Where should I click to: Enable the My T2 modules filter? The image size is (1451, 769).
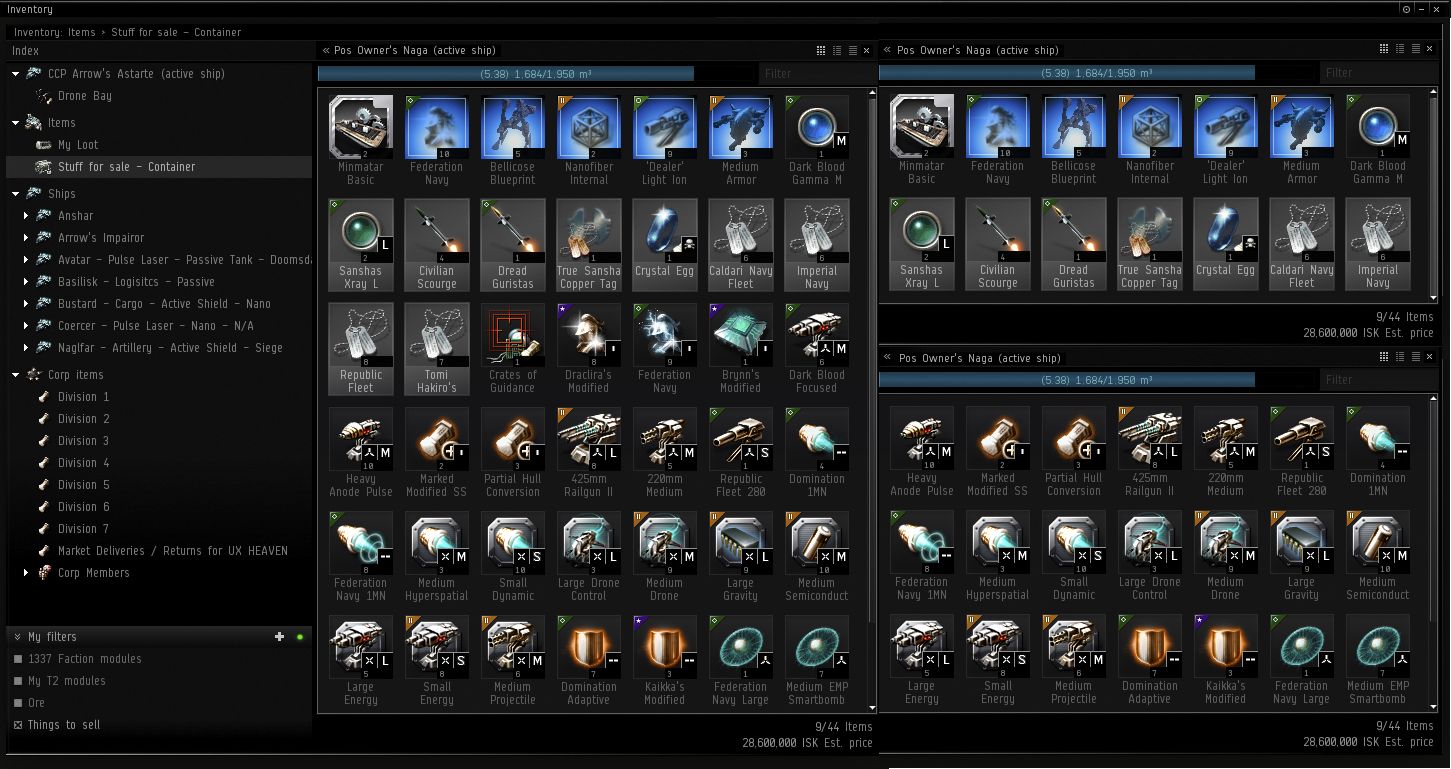[x=18, y=681]
